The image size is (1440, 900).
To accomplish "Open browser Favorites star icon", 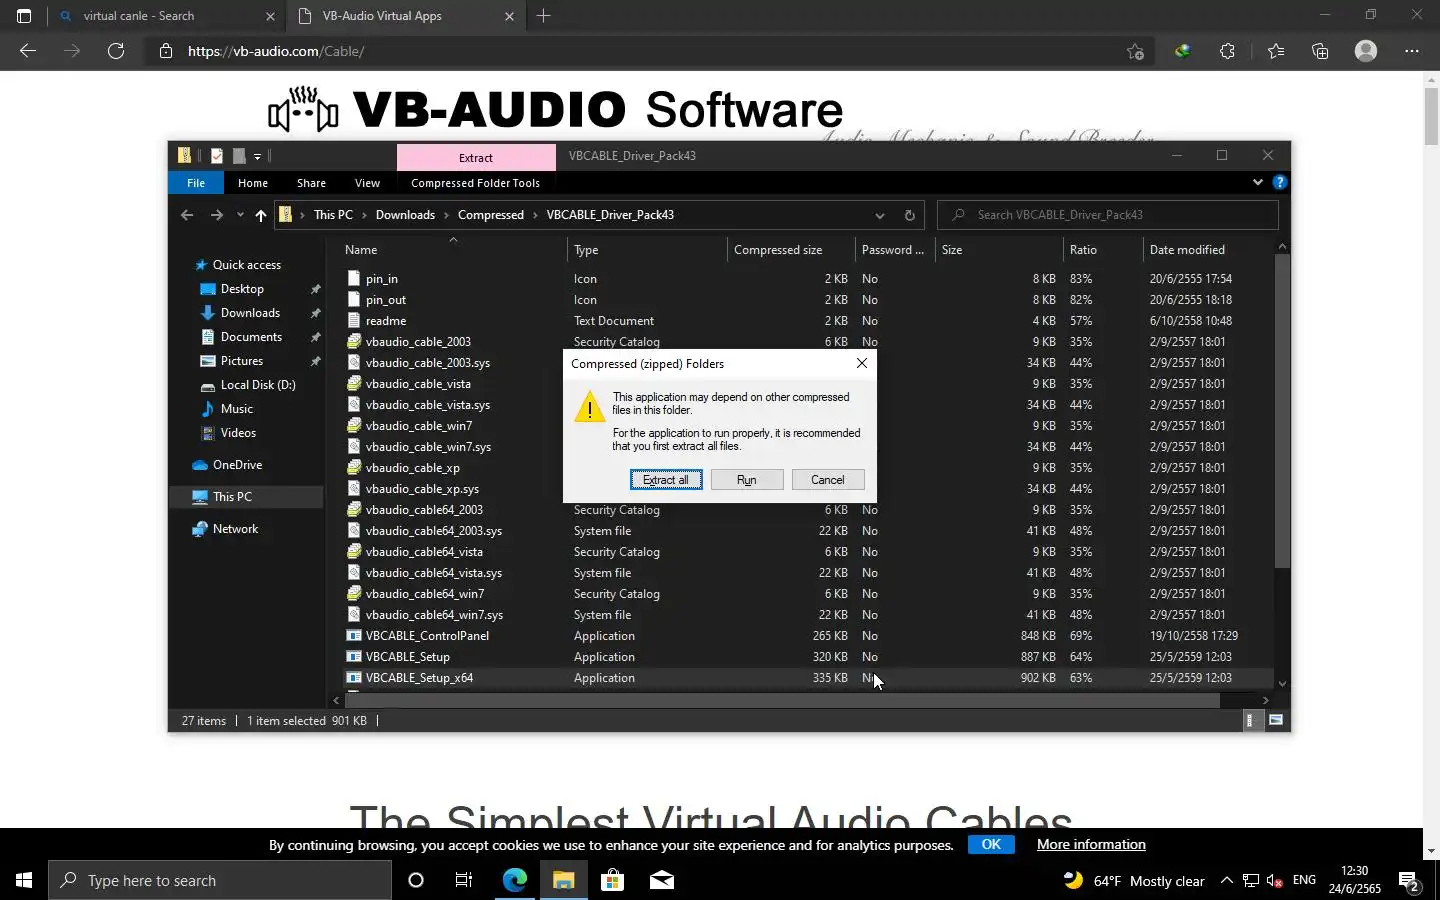I will click(1276, 51).
